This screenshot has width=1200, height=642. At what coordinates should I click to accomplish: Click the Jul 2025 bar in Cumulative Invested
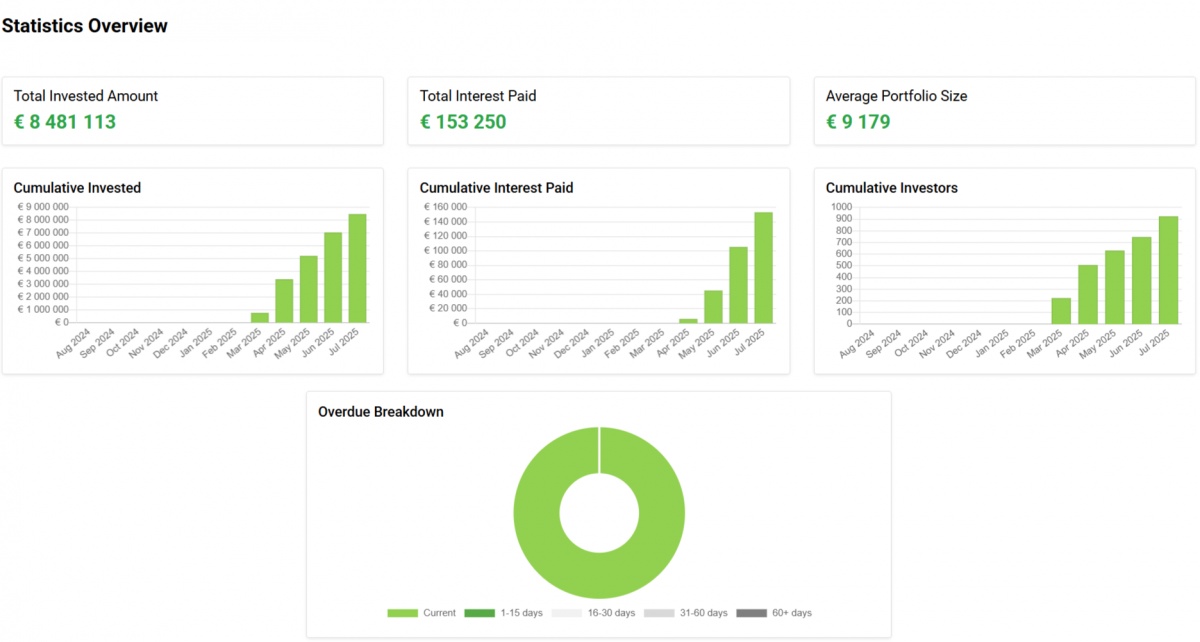357,268
